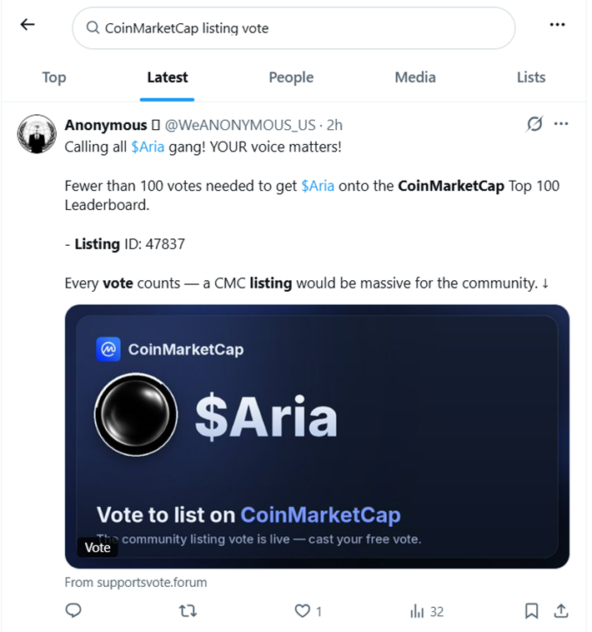Open the search options three-dot menu
This screenshot has height=632, width=592.
tap(557, 25)
